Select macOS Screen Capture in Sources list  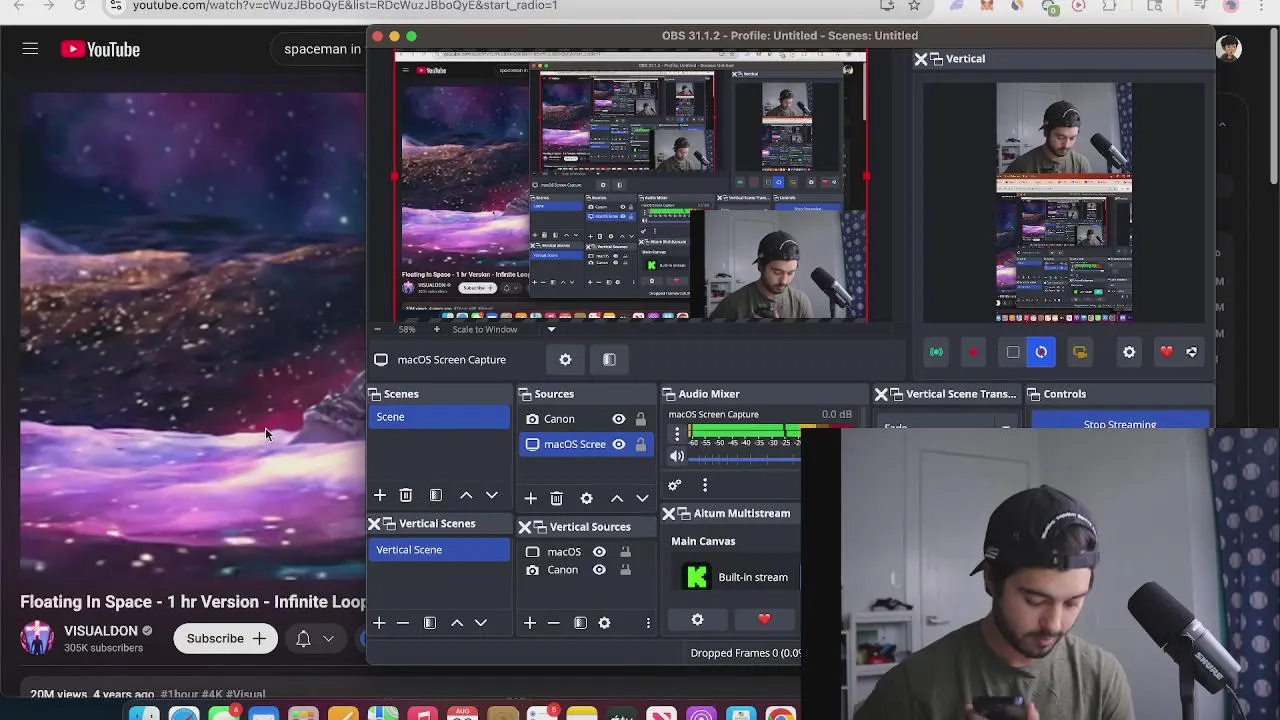pyautogui.click(x=586, y=444)
